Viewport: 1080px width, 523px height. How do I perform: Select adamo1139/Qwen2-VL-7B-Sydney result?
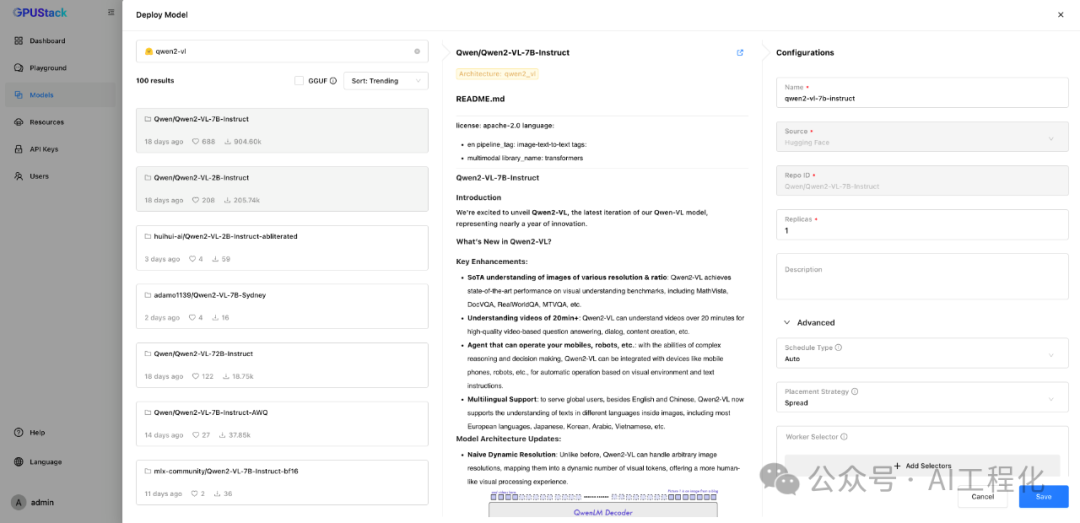click(x=282, y=306)
